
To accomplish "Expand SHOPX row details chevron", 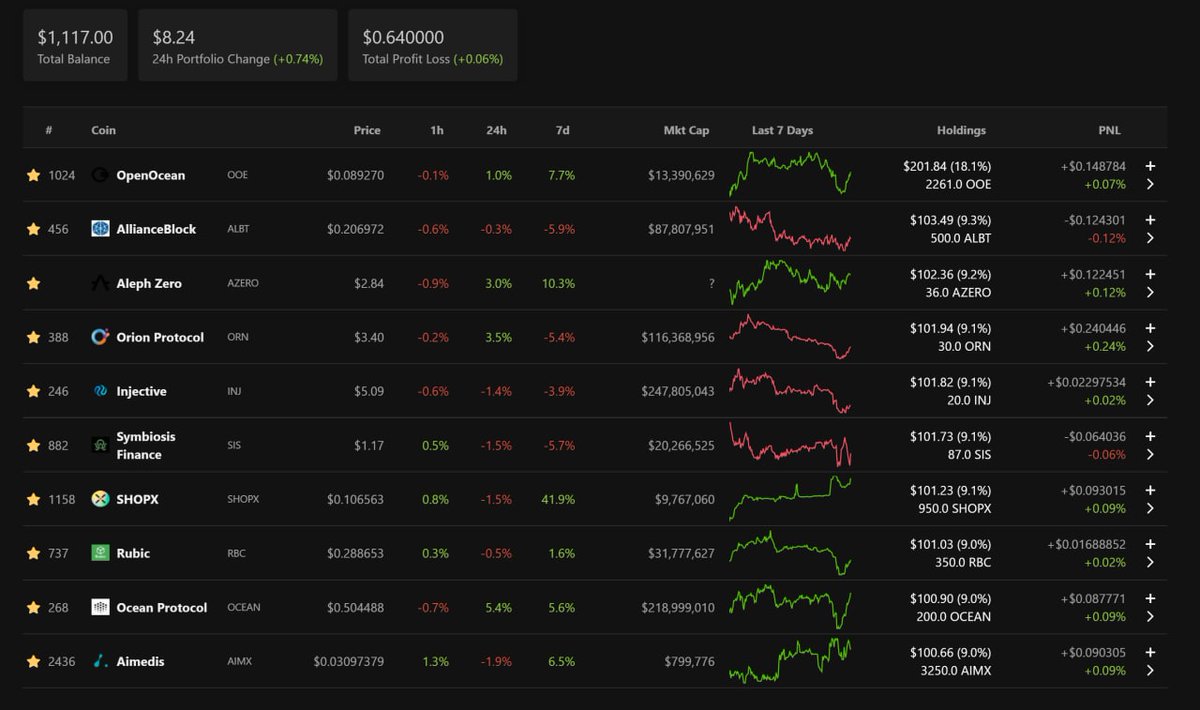I will (1150, 508).
